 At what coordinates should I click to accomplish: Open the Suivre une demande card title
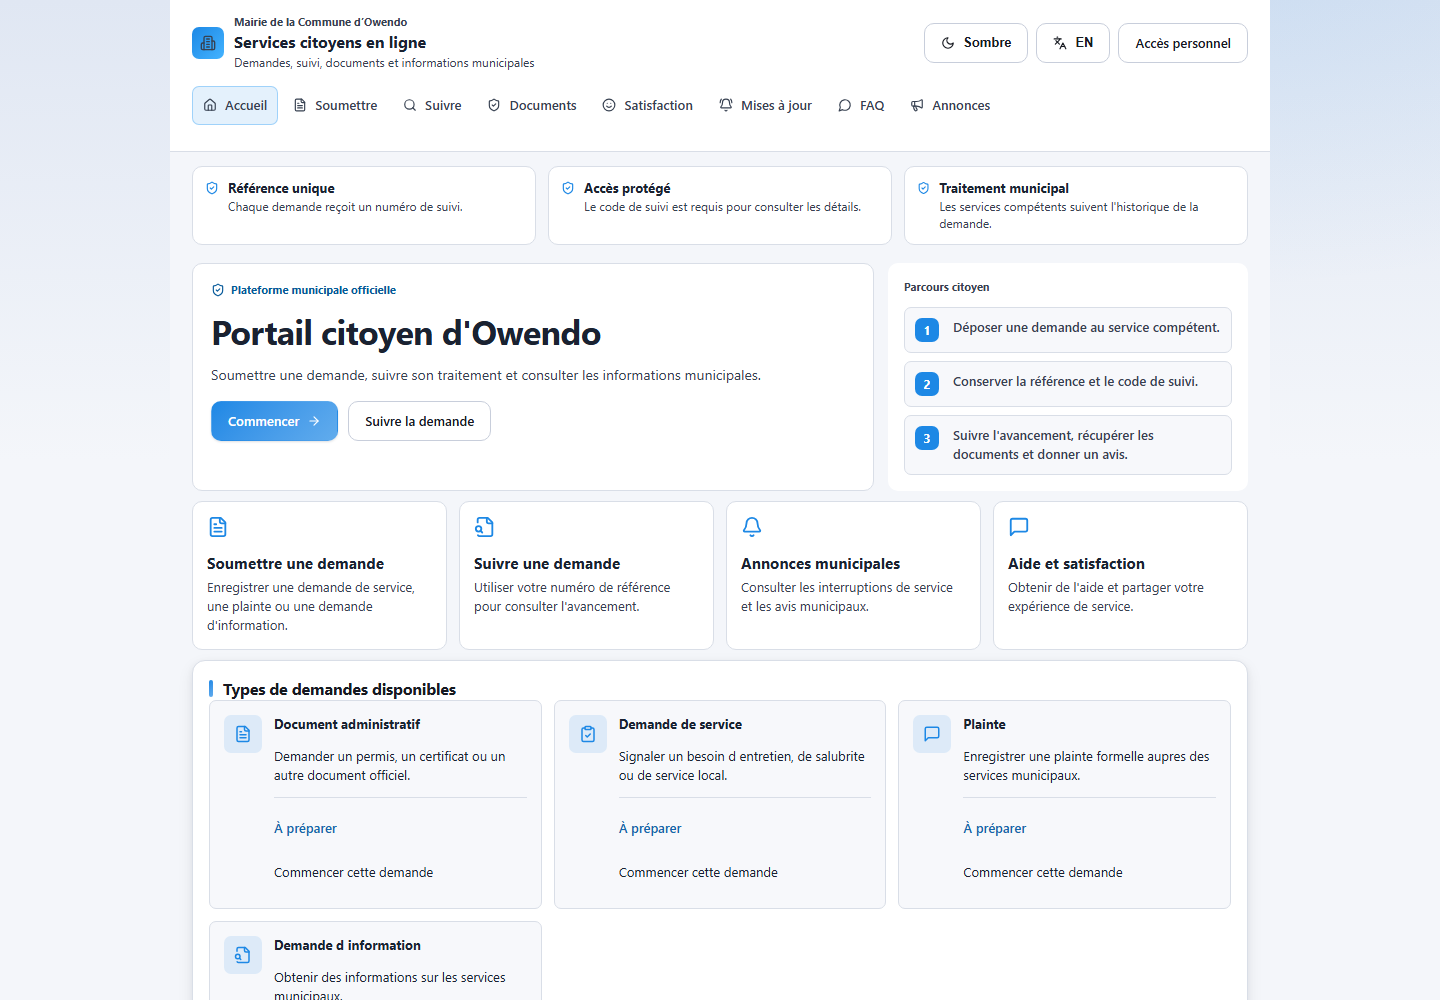point(547,564)
